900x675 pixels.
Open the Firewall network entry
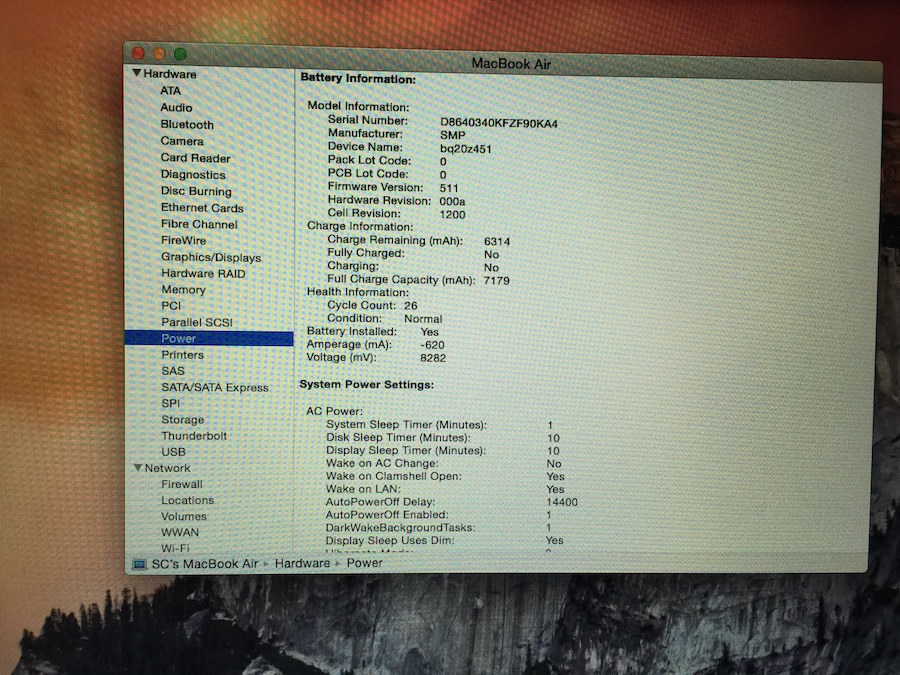tap(182, 484)
